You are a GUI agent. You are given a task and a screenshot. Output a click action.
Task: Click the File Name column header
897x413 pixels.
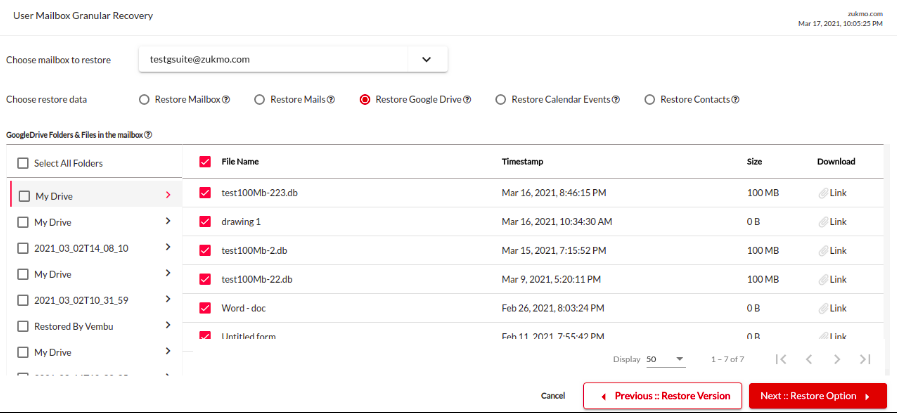[240, 162]
